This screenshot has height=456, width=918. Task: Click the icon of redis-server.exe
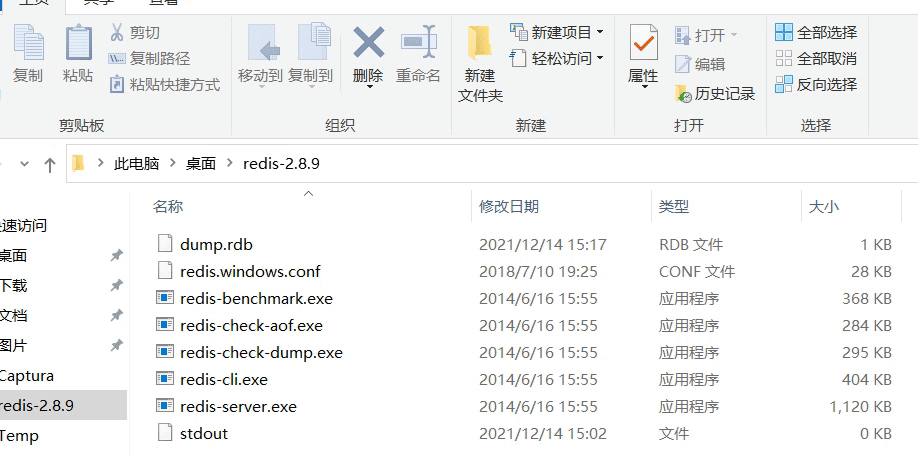165,406
